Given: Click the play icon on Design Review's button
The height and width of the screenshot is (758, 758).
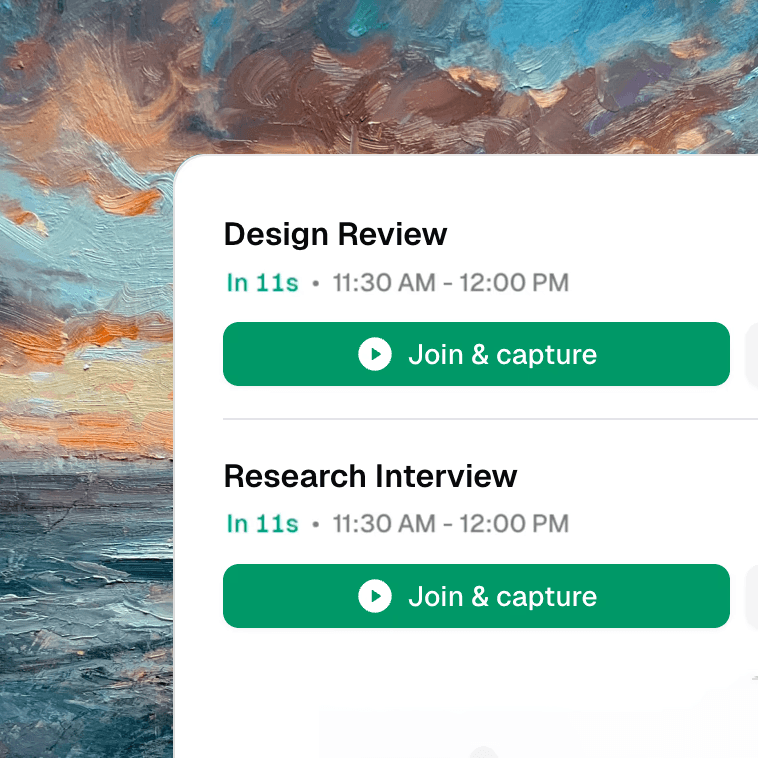Looking at the screenshot, I should click(x=375, y=354).
